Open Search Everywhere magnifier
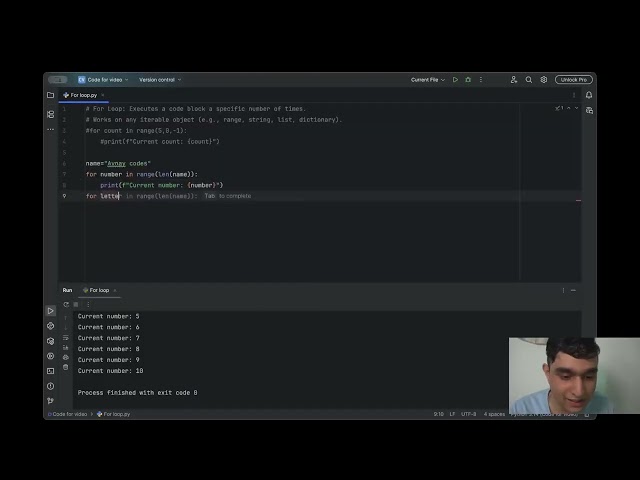Image resolution: width=640 pixels, height=480 pixels. (529, 80)
